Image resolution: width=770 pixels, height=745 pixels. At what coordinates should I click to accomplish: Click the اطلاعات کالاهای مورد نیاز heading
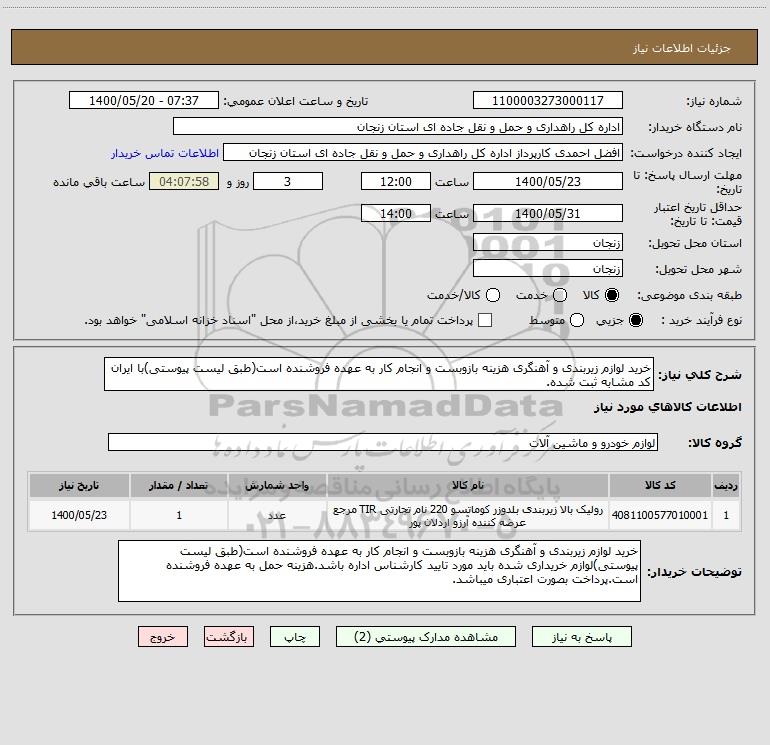coord(667,407)
